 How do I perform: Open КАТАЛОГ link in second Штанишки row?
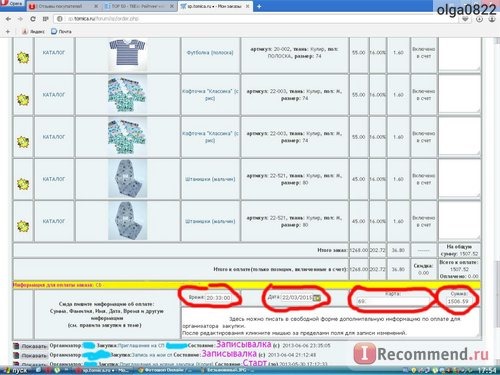click(x=54, y=221)
